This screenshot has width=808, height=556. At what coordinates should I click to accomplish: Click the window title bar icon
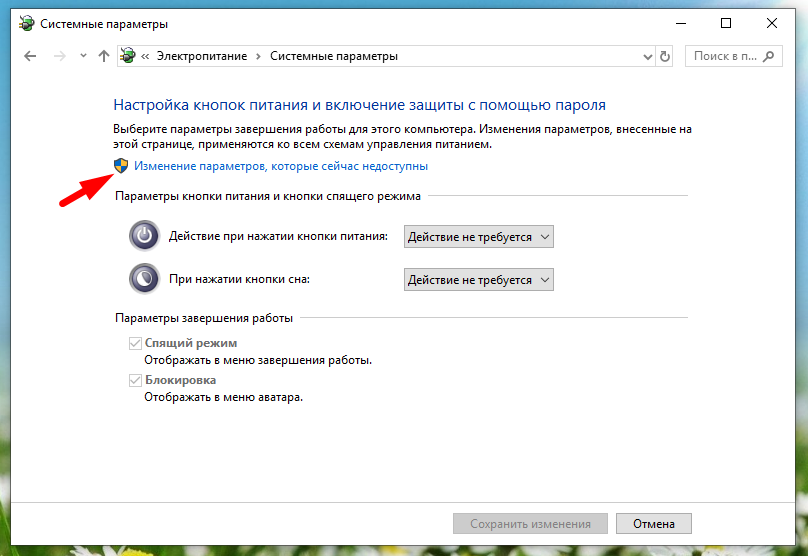[26, 24]
